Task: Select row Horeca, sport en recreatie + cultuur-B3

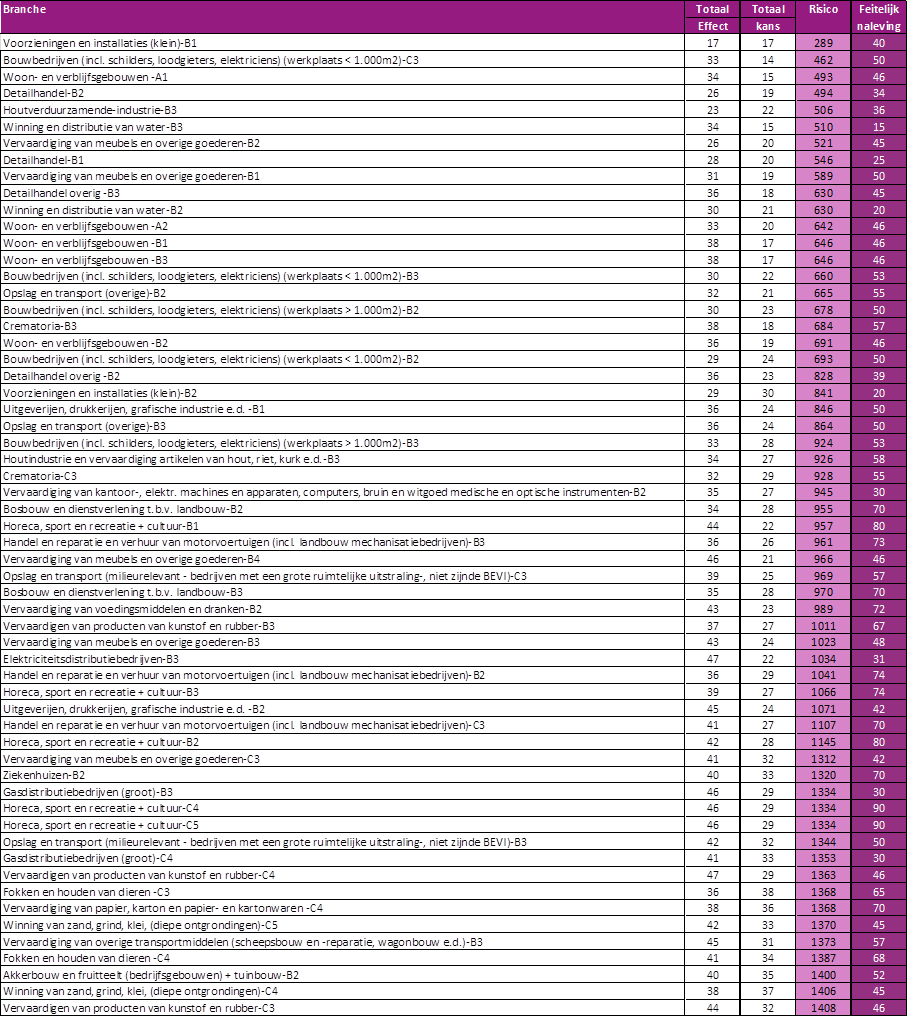Action: pyautogui.click(x=453, y=692)
